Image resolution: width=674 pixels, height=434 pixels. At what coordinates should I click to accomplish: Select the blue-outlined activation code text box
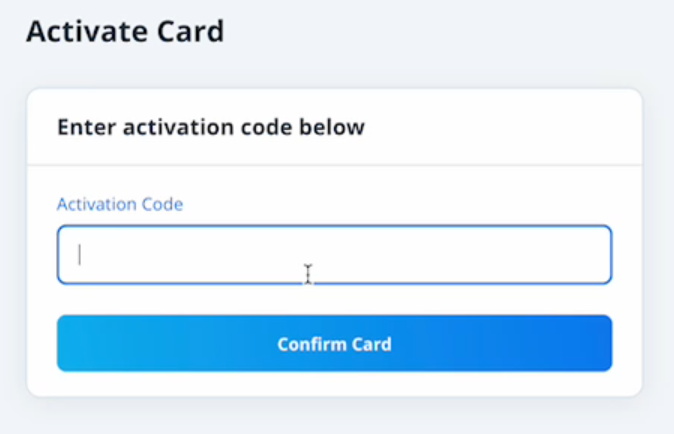point(334,255)
